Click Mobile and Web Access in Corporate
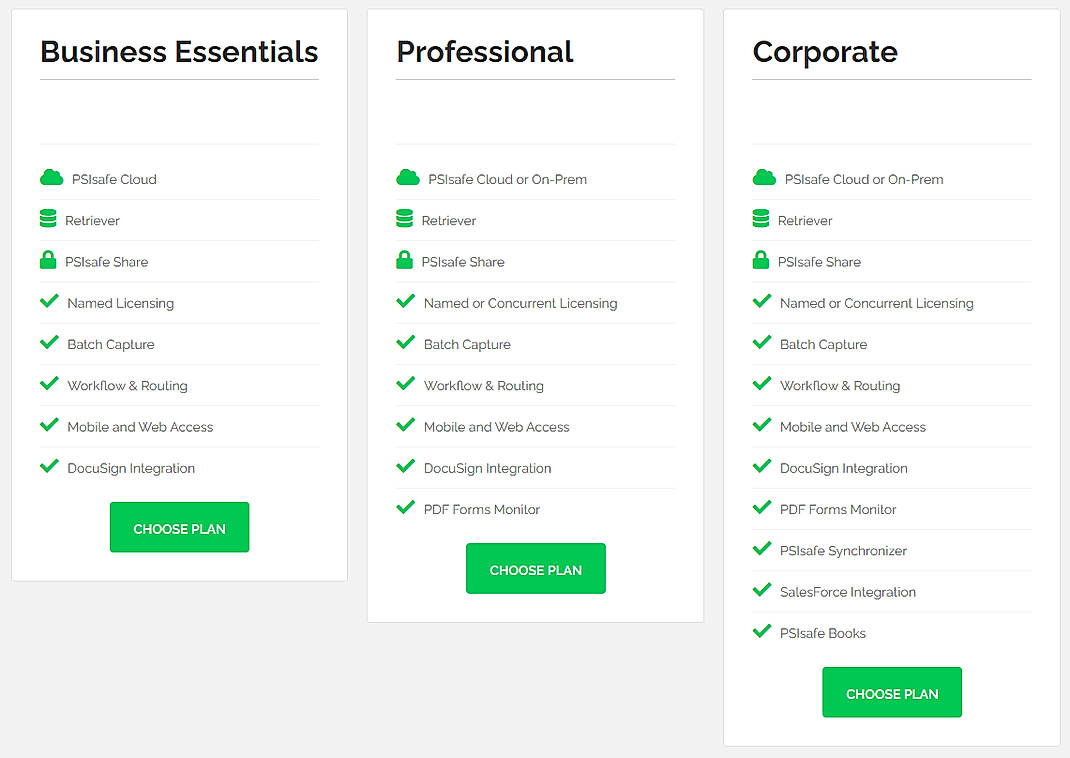The image size is (1070, 758). pyautogui.click(x=853, y=426)
